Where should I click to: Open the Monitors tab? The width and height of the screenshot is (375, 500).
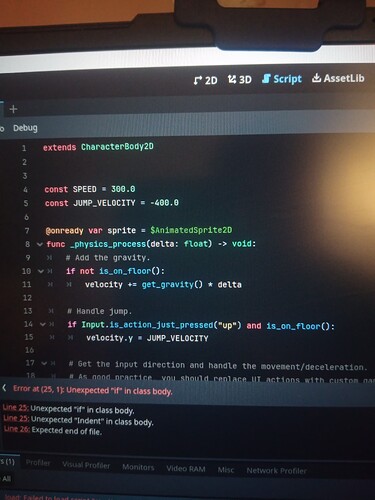tap(138, 467)
